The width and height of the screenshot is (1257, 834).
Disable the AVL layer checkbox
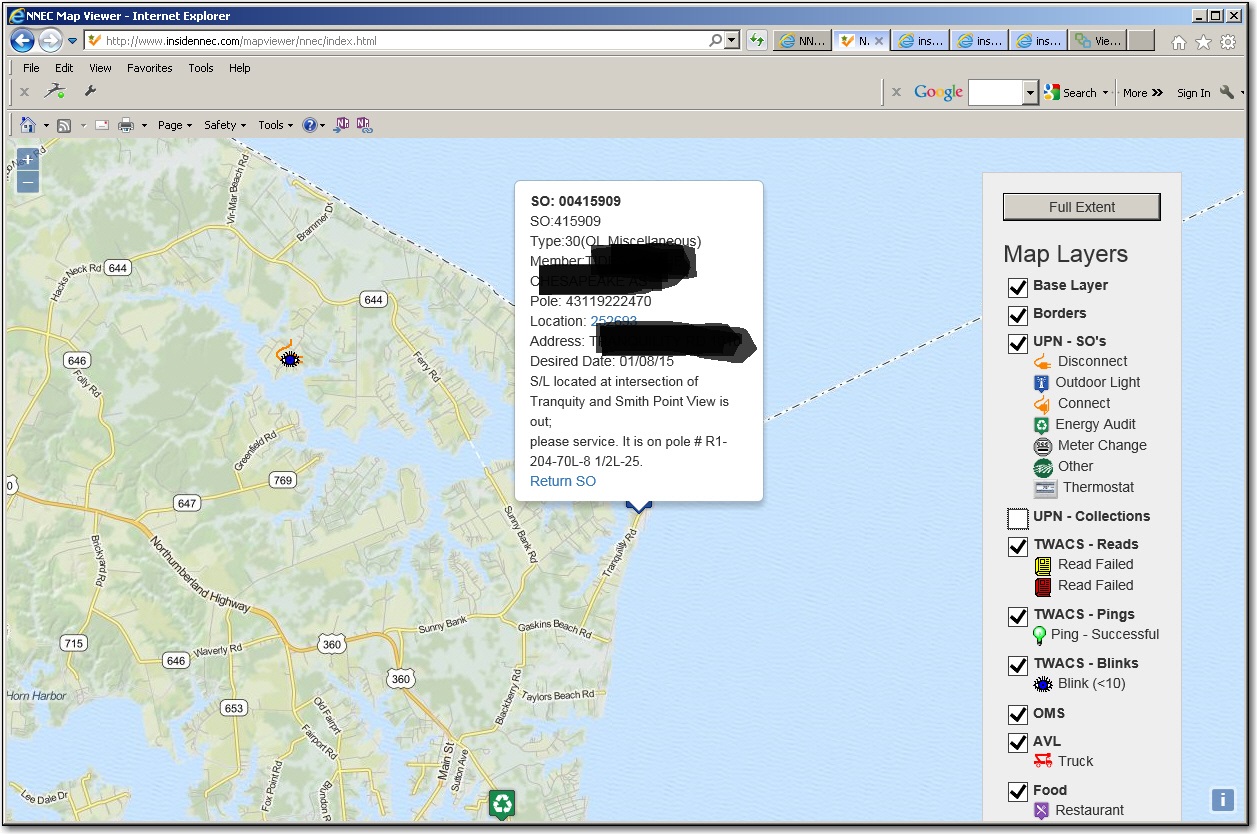point(1017,743)
